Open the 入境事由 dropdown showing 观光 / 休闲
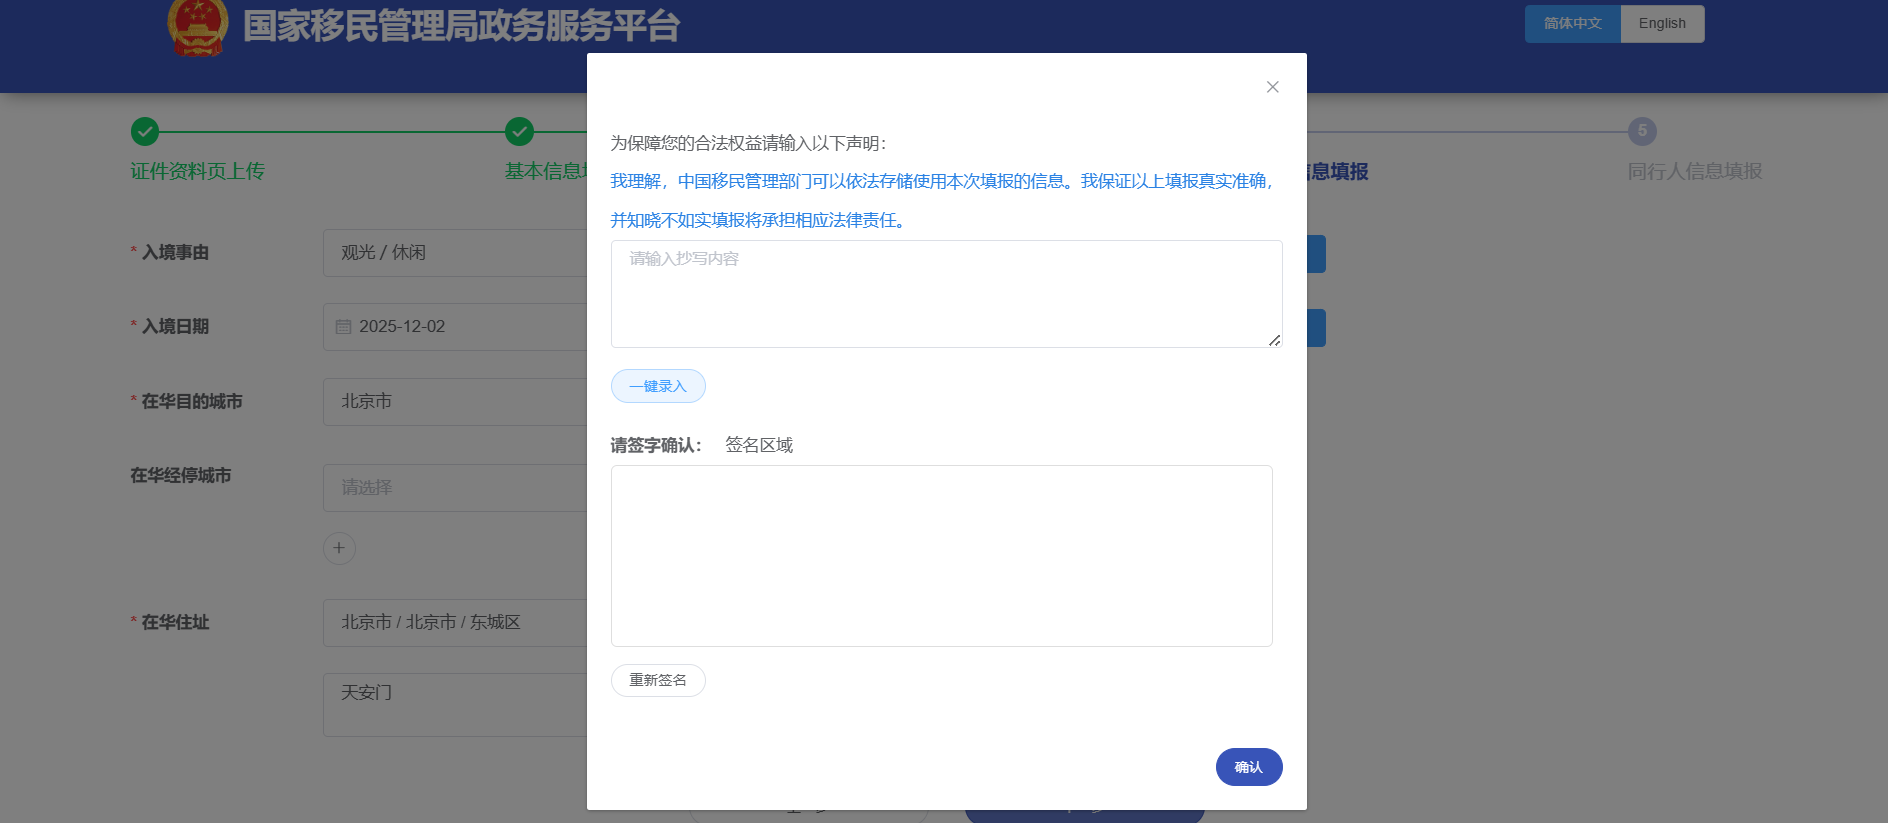Viewport: 1888px width, 823px height. tap(455, 253)
